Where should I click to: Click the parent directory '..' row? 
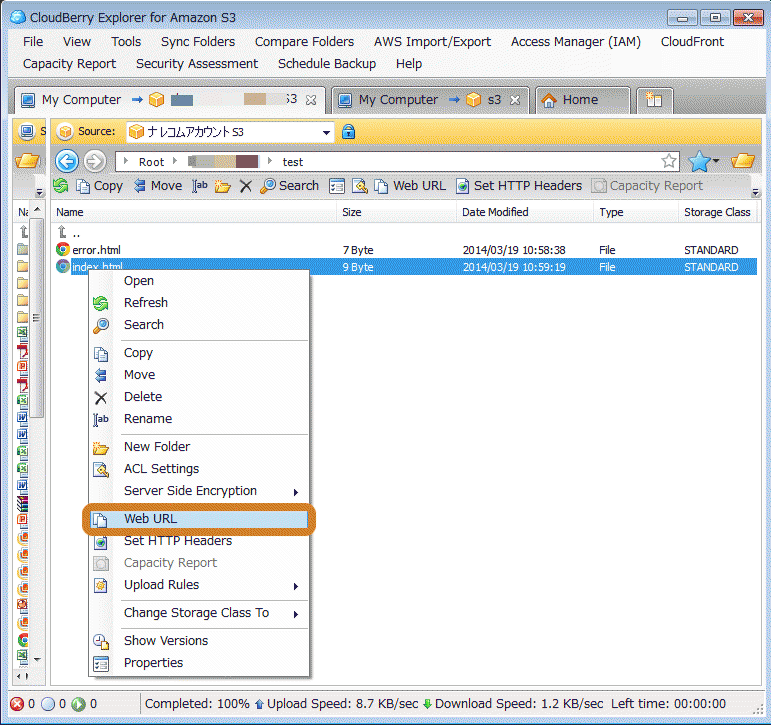(x=406, y=231)
